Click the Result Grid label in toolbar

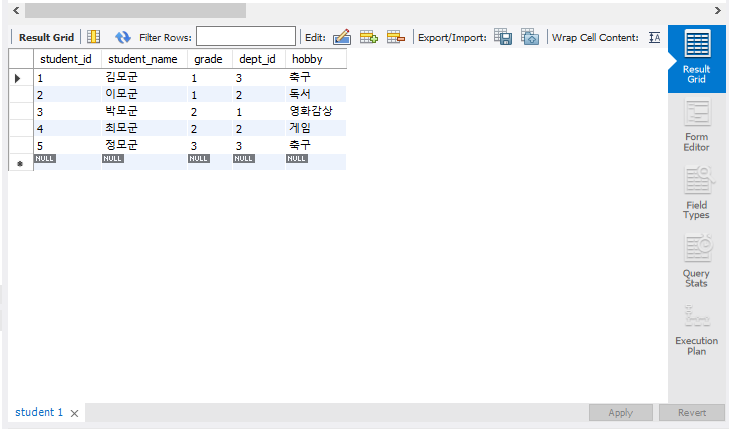pyautogui.click(x=46, y=38)
